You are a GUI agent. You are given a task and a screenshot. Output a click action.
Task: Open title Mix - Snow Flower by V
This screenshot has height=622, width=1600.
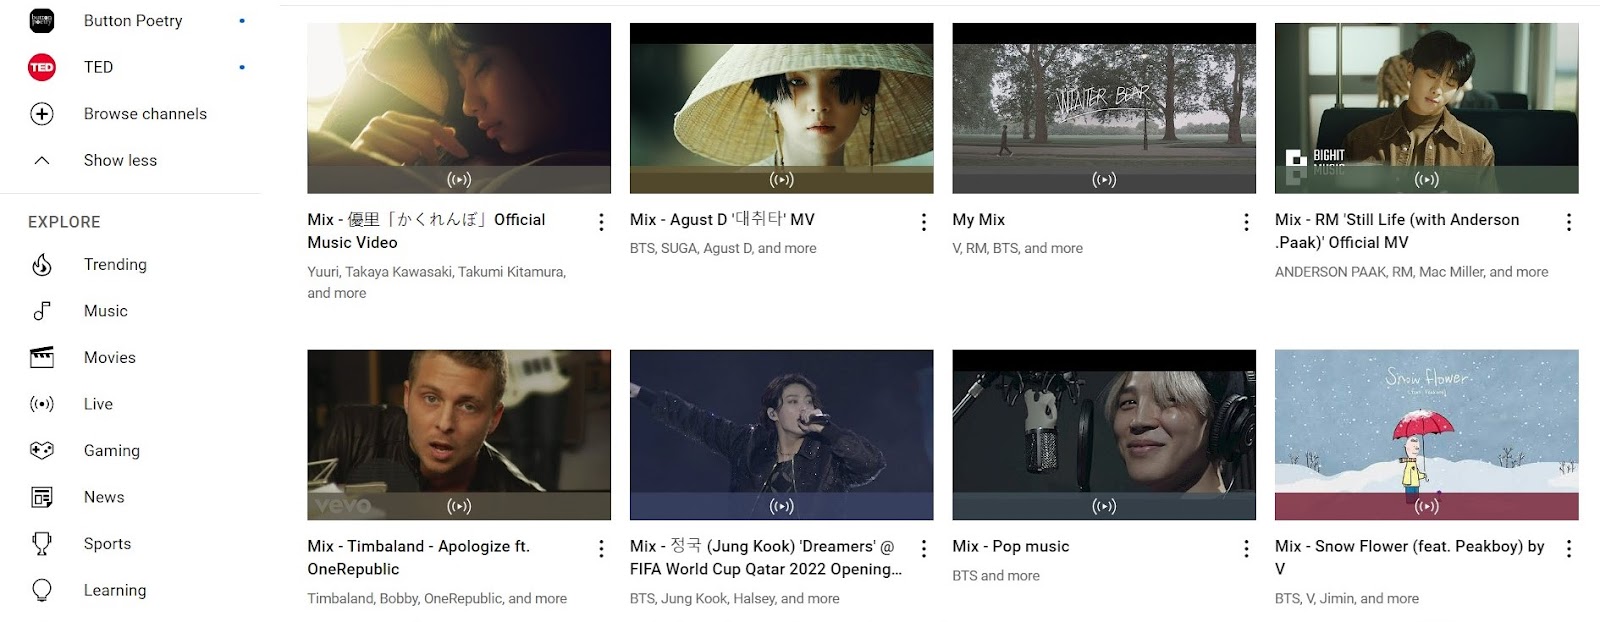point(1410,557)
